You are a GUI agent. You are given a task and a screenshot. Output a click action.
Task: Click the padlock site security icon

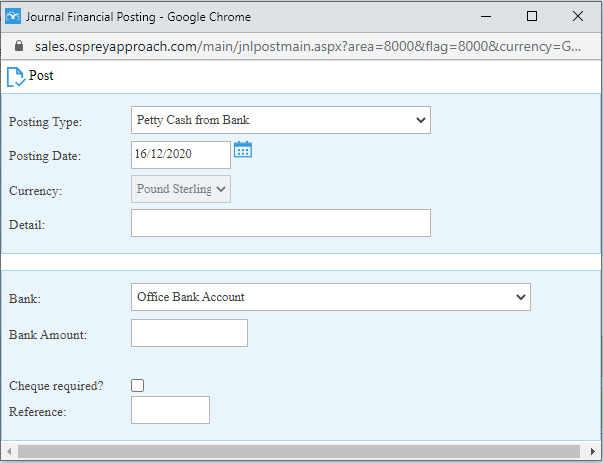point(18,46)
